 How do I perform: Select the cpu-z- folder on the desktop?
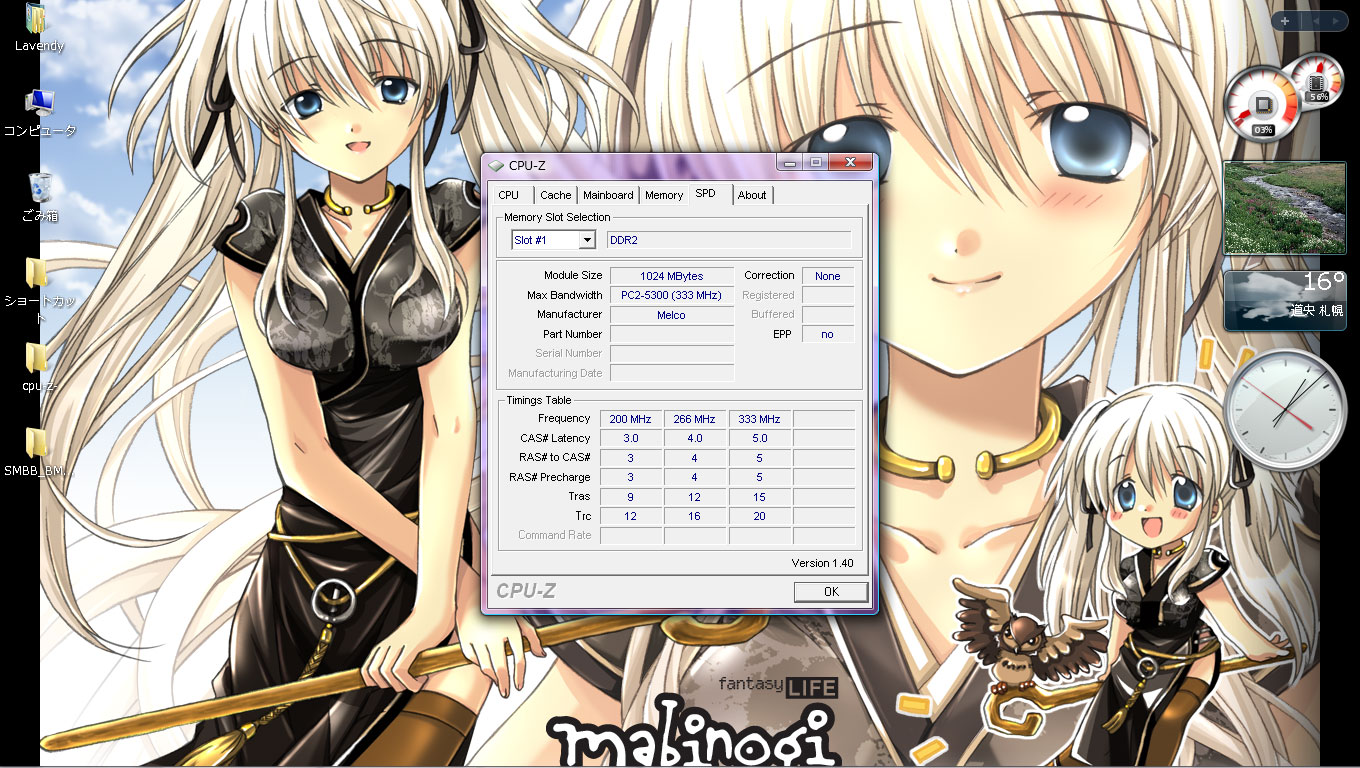(38, 366)
